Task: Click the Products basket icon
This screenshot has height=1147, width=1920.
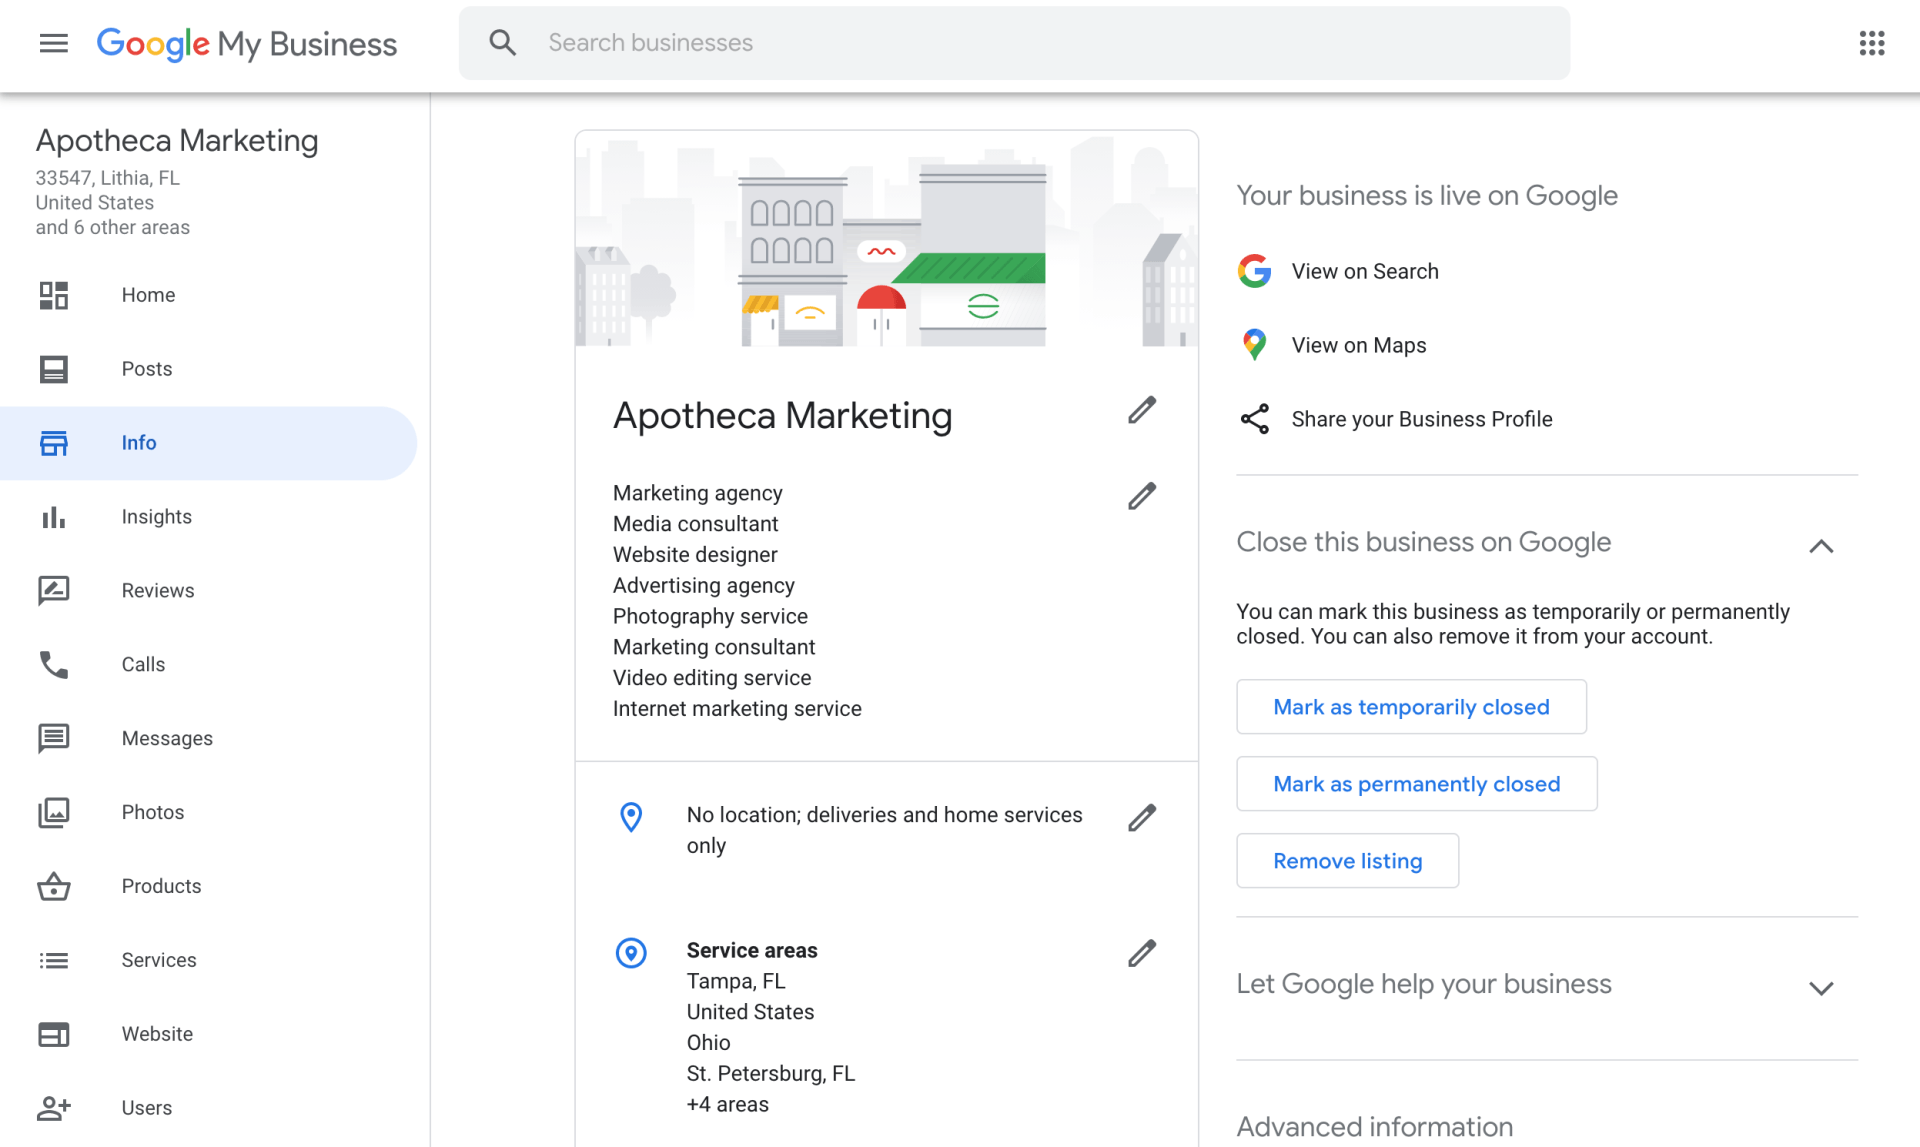Action: click(x=54, y=886)
